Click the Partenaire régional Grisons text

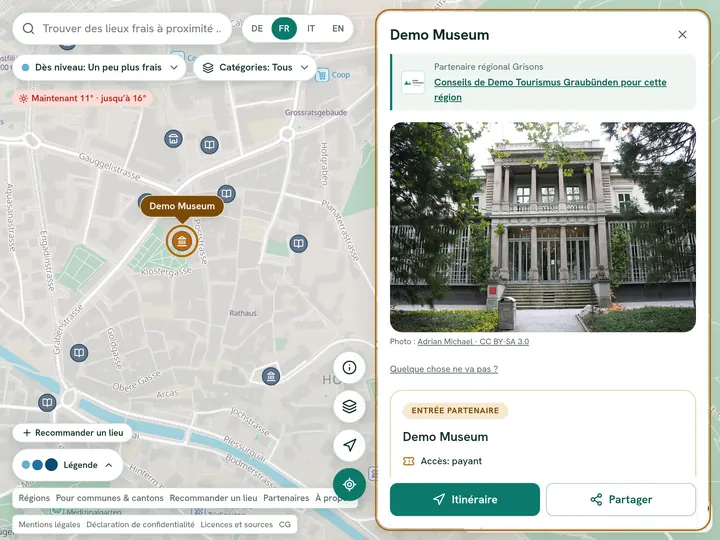[489, 67]
